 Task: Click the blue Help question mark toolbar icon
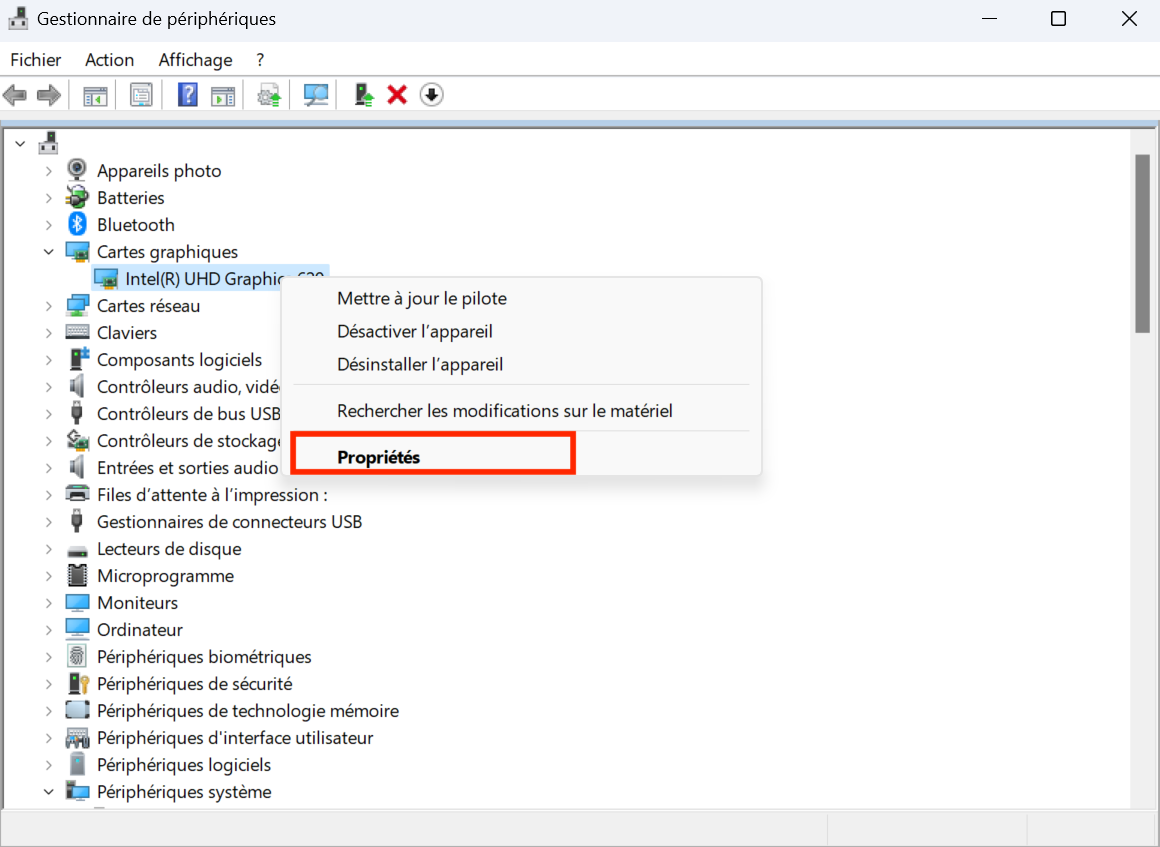pyautogui.click(x=187, y=95)
